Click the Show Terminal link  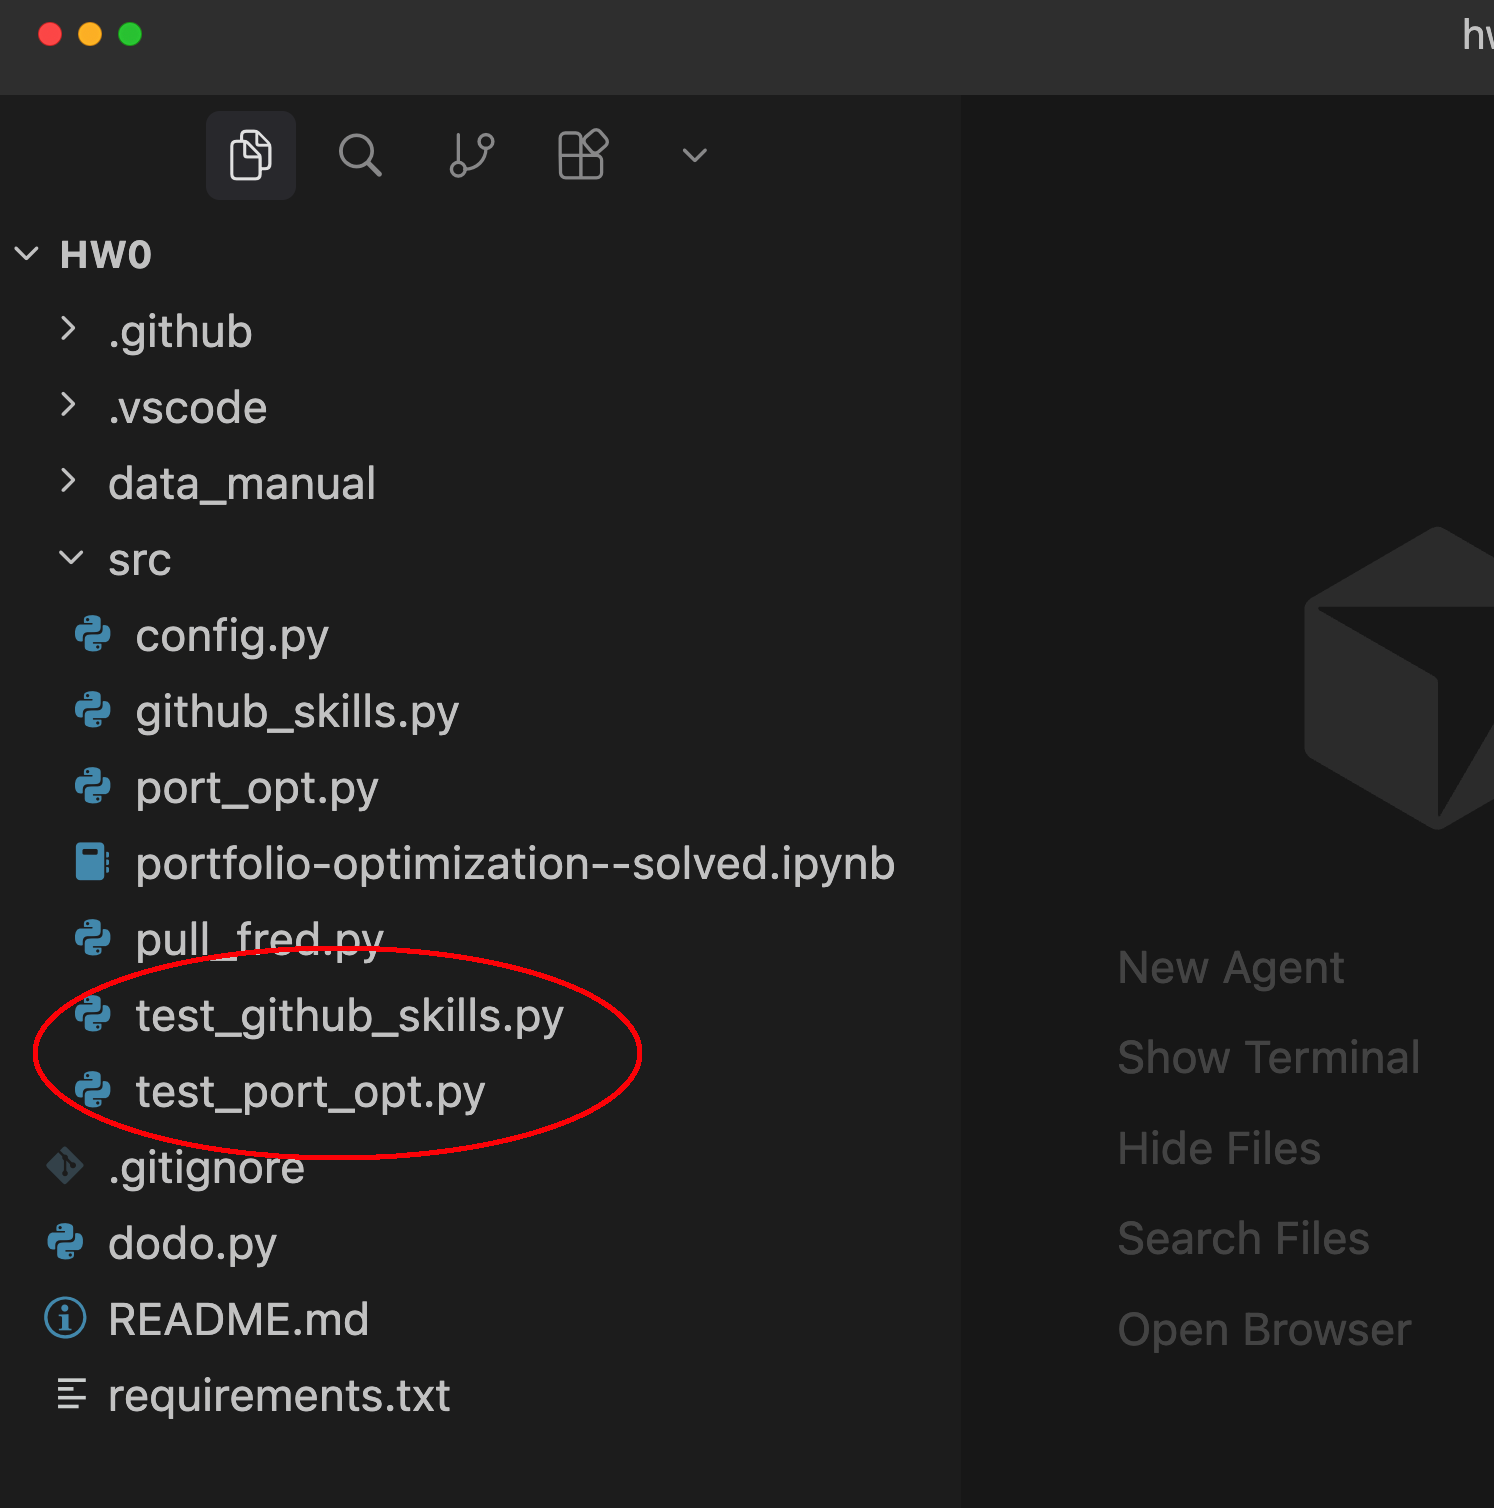[1268, 1058]
